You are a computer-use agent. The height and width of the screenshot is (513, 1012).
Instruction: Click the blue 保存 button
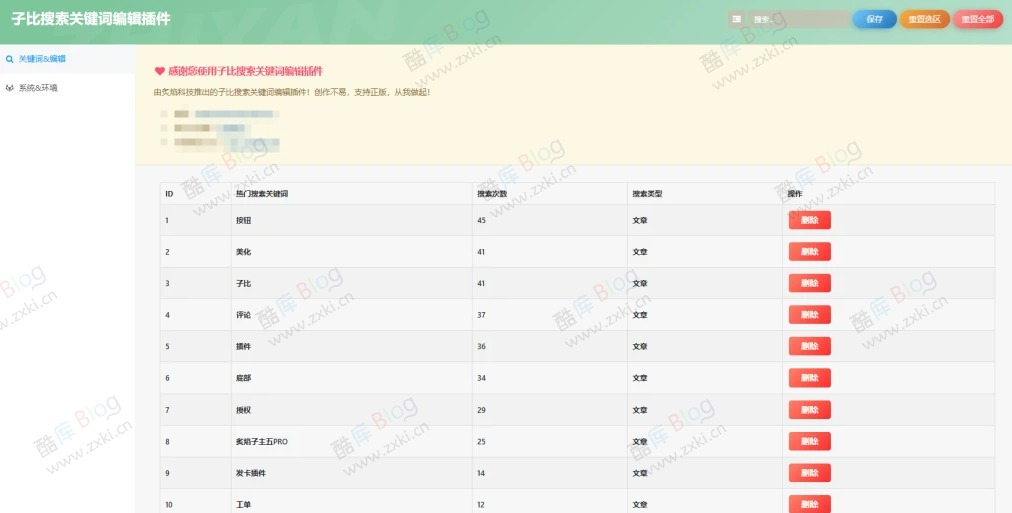coord(875,19)
